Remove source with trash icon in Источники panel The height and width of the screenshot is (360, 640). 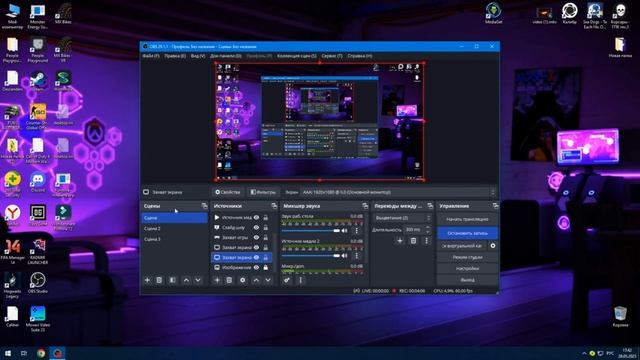229,280
